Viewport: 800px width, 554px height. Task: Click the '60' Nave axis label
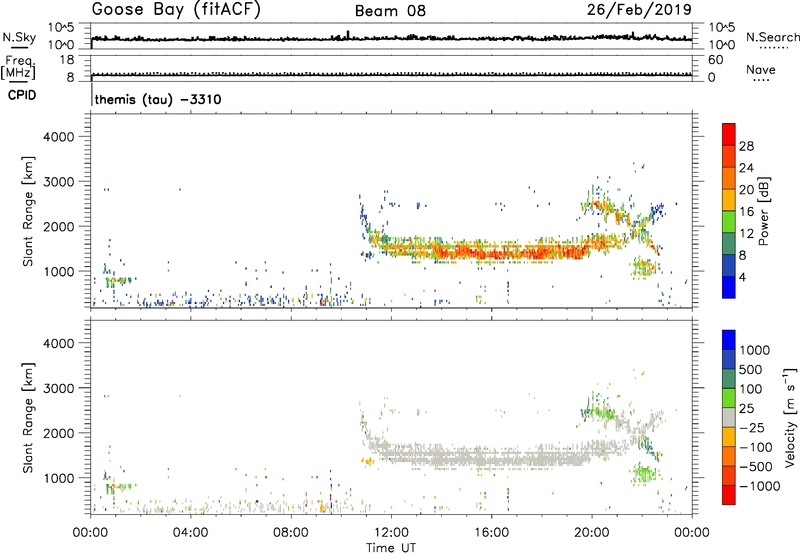click(715, 60)
